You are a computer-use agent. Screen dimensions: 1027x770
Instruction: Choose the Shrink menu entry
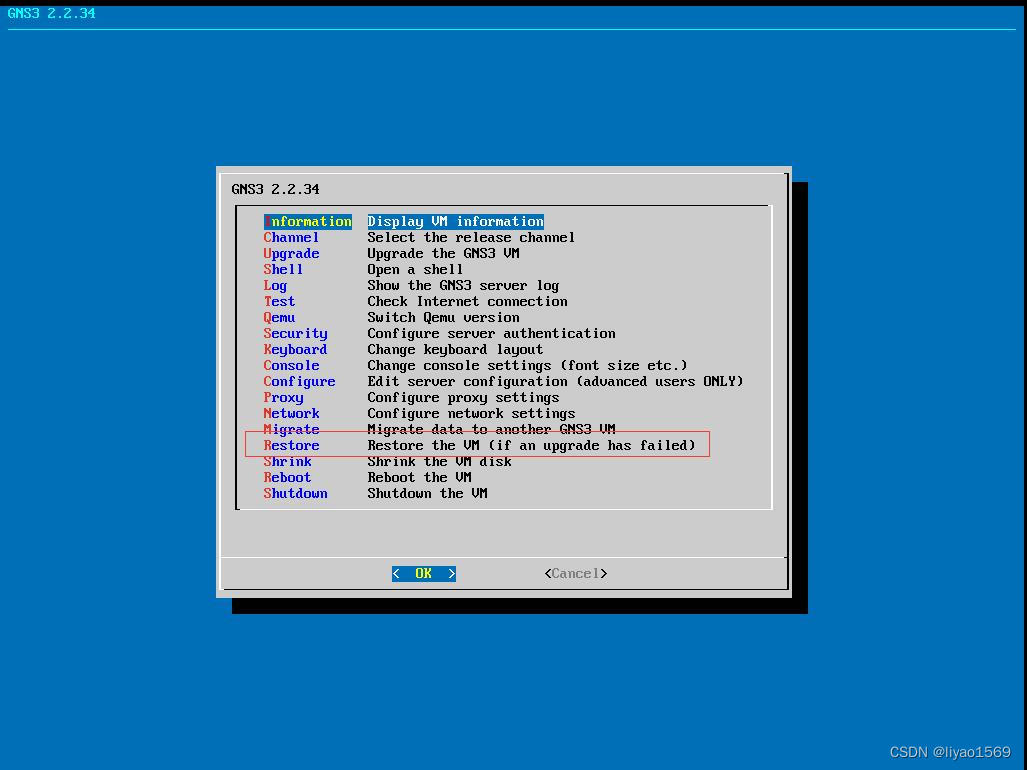tap(288, 462)
